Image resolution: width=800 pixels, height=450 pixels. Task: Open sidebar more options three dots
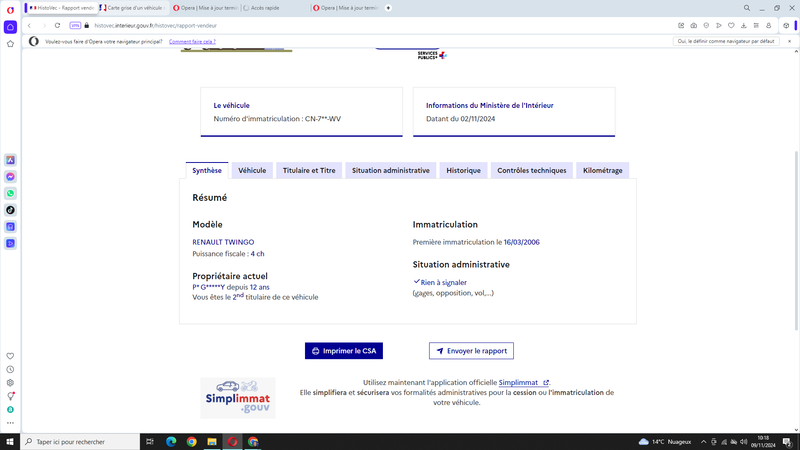[10, 423]
